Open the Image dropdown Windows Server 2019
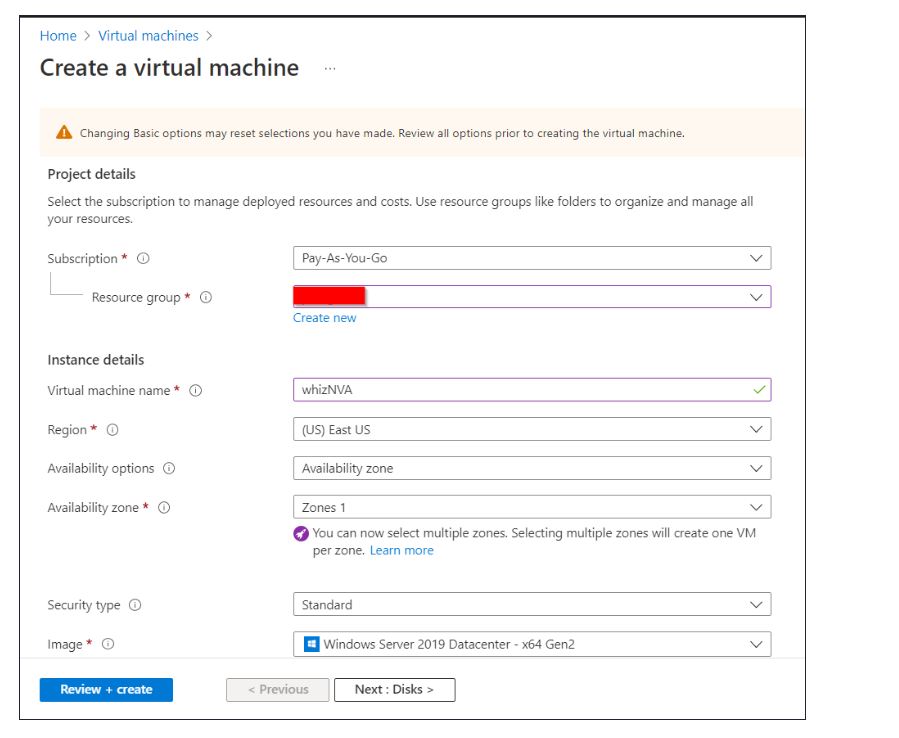 [532, 645]
